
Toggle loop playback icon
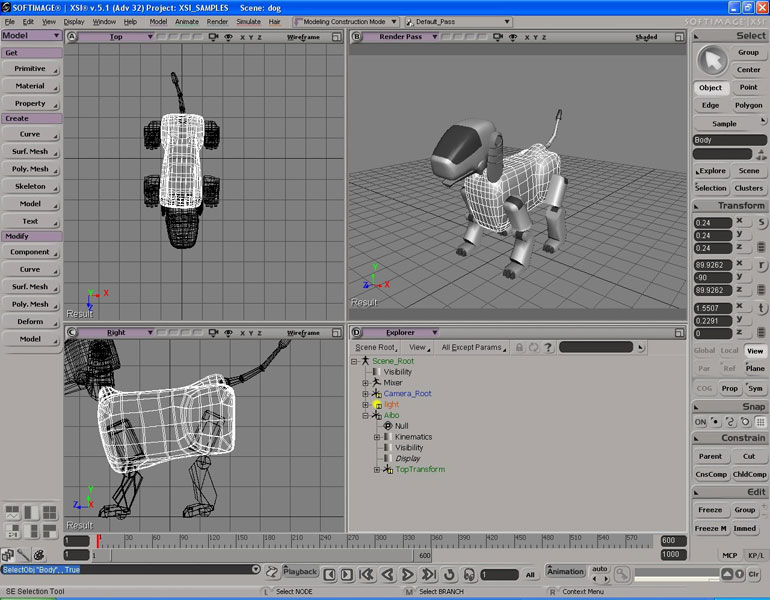pos(449,574)
